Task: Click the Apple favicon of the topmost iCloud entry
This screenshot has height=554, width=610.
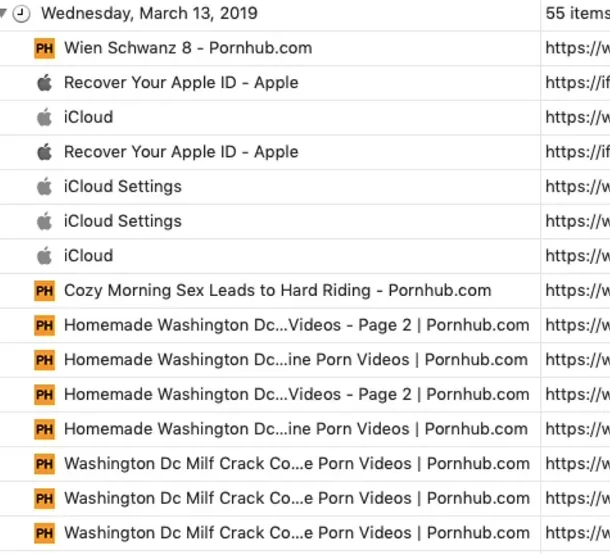Action: pos(44,117)
